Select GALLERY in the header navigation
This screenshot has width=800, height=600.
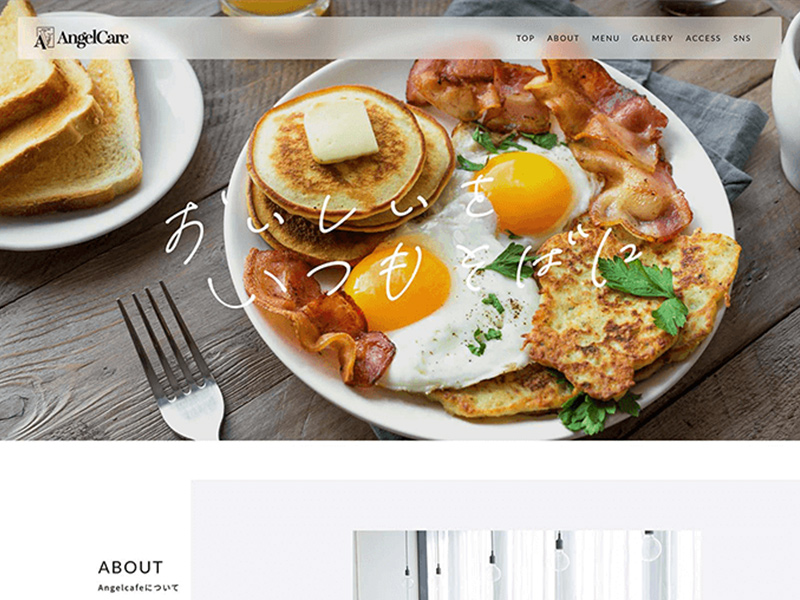click(652, 38)
